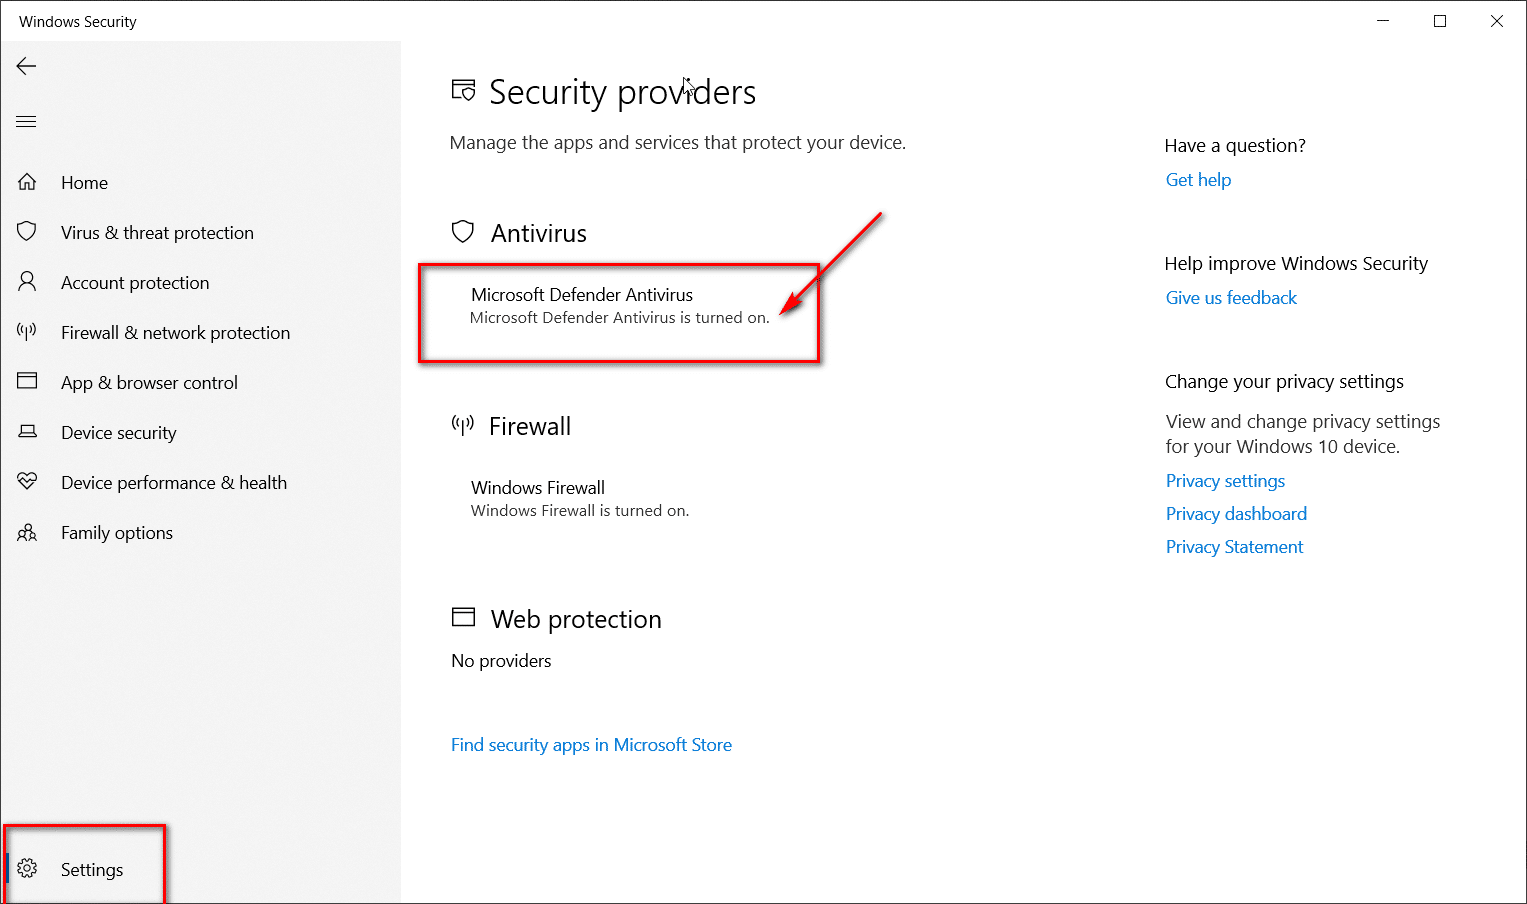
Task: Click the Firewall & network antenna icon
Action: (27, 332)
